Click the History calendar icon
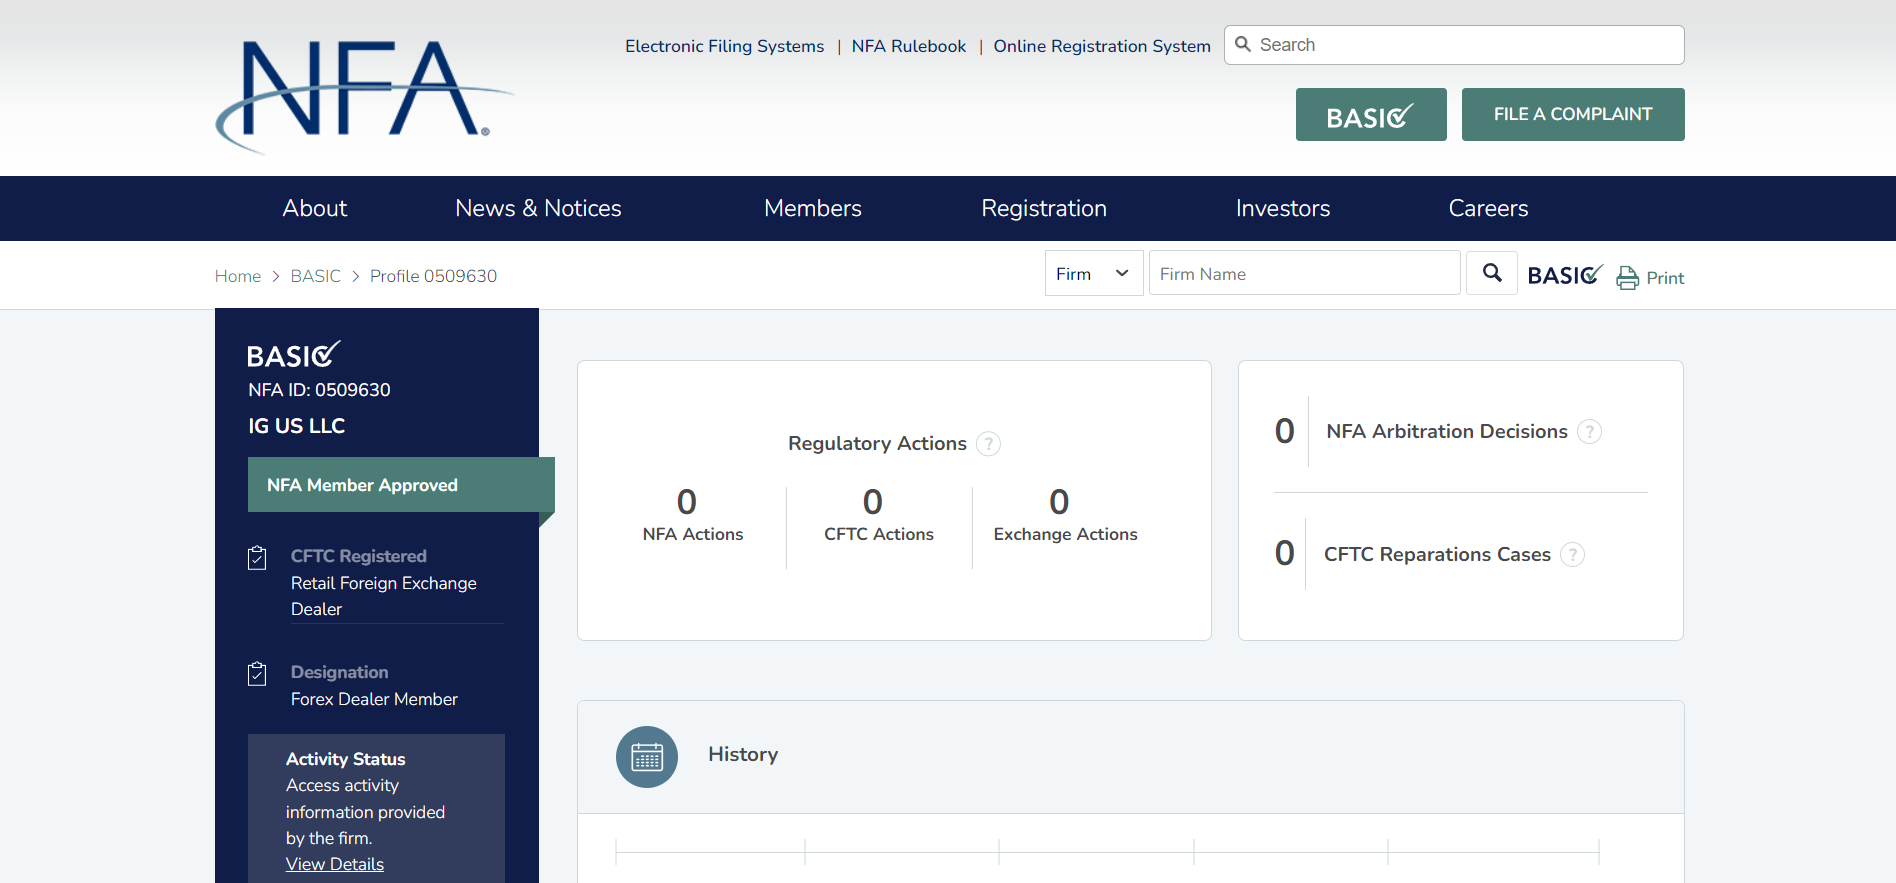Viewport: 1896px width, 883px height. coord(647,757)
